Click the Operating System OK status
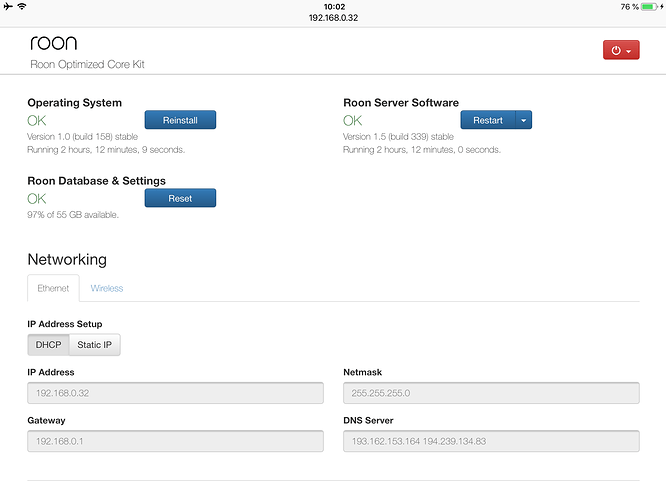 [x=37, y=121]
